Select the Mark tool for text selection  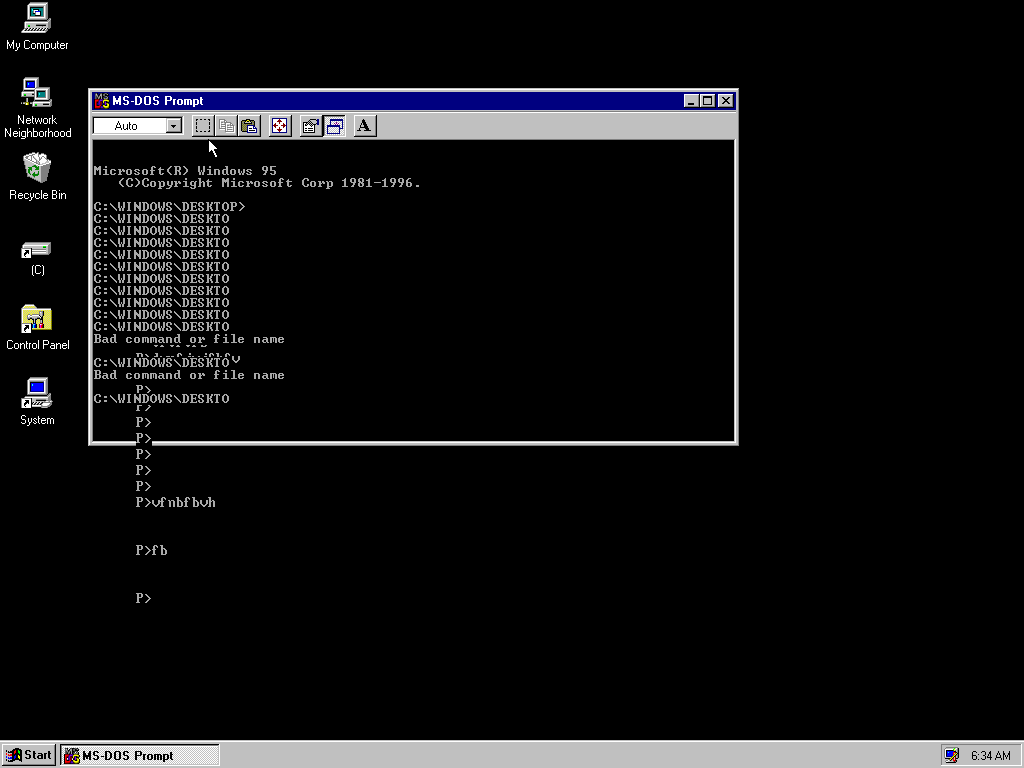coord(203,125)
